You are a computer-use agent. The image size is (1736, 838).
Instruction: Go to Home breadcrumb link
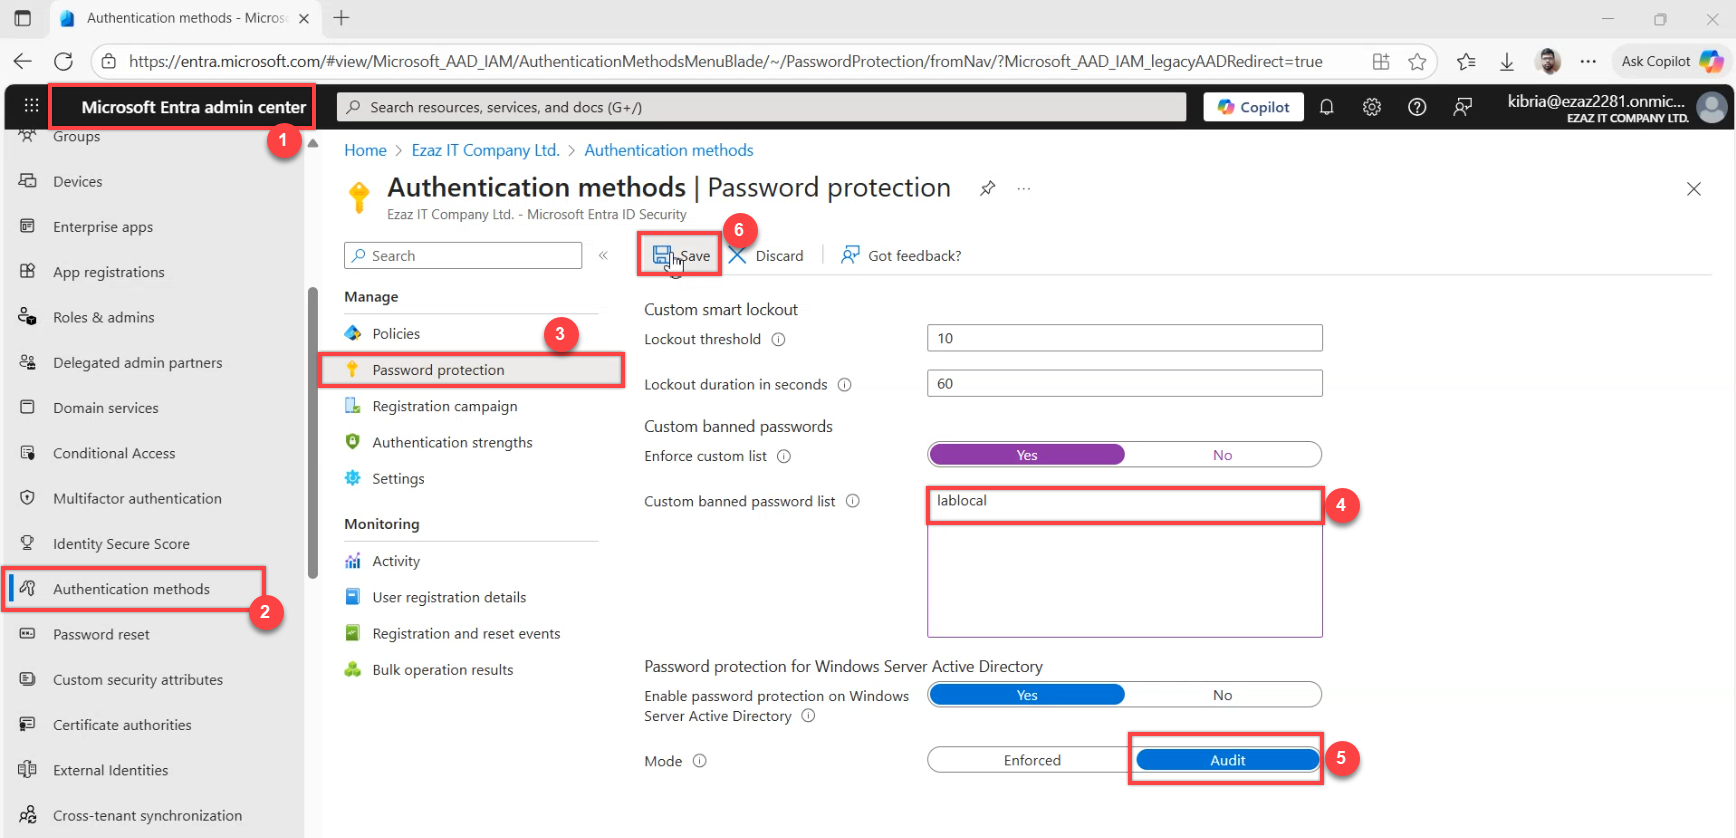365,150
